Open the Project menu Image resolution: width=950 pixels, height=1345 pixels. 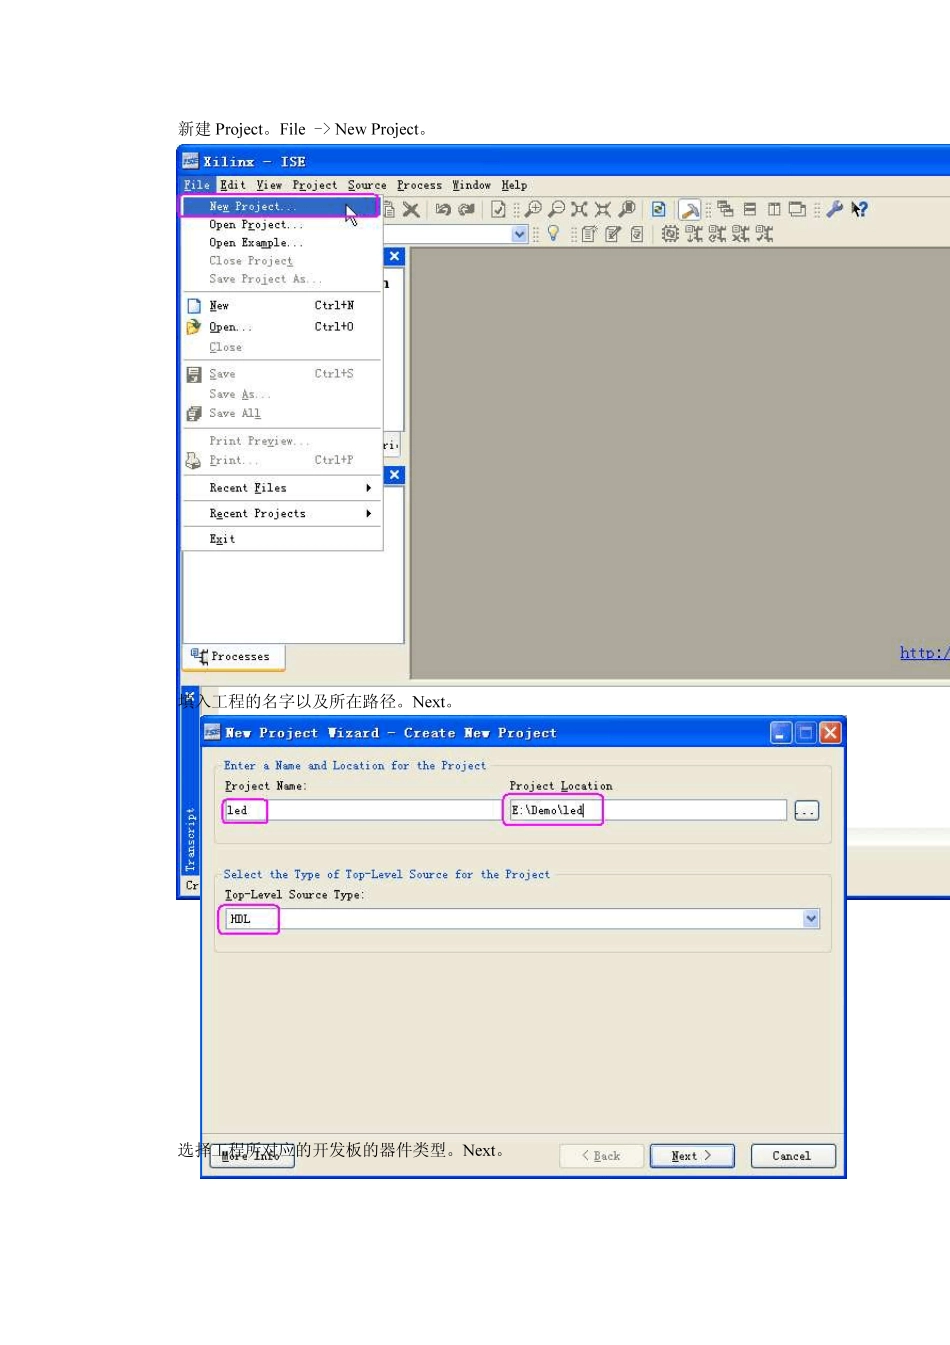315,185
